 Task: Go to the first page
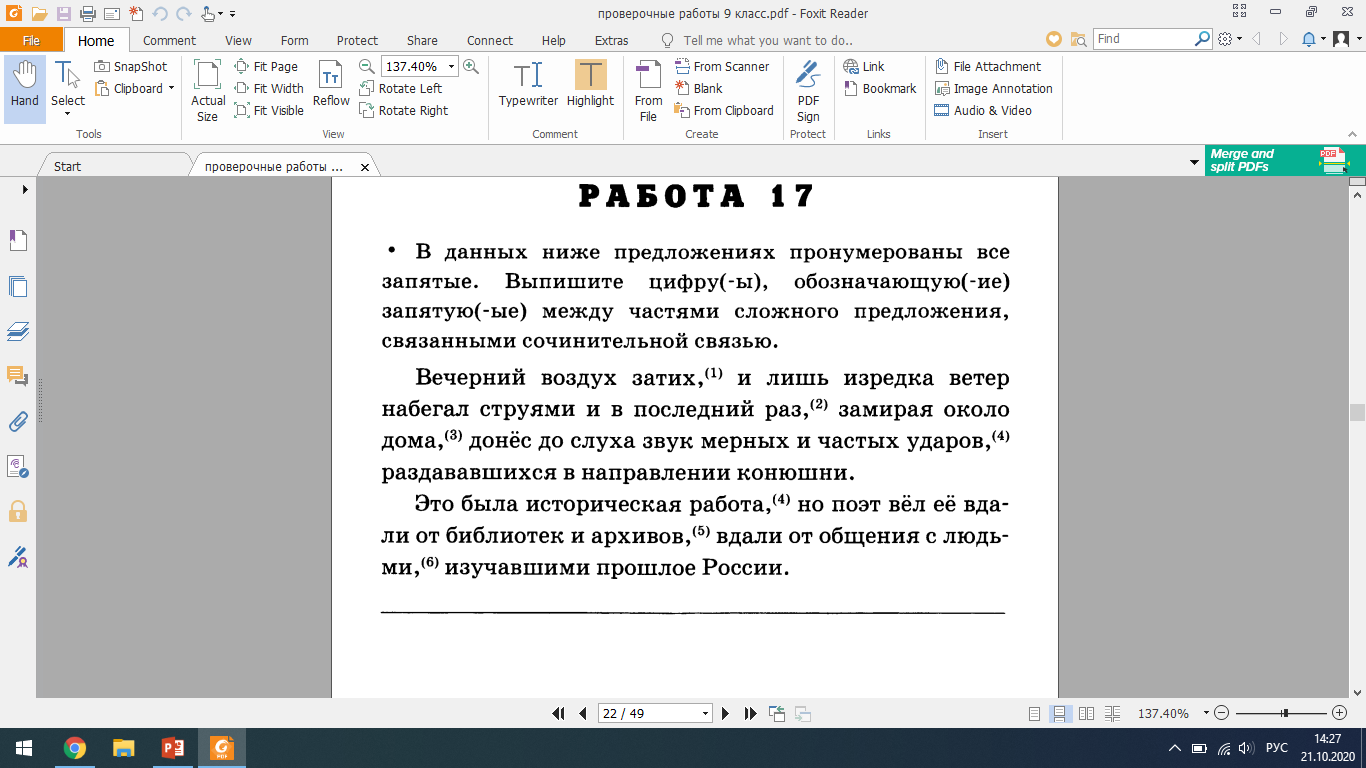(x=559, y=713)
